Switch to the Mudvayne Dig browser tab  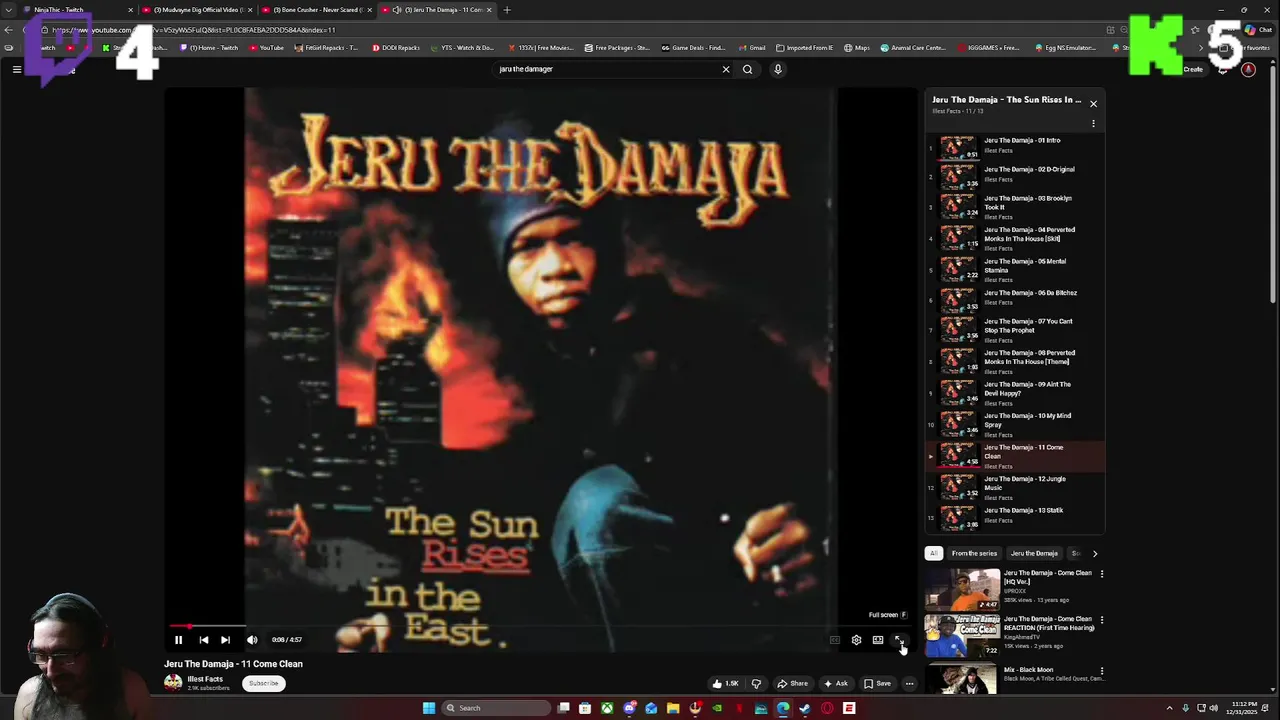click(196, 10)
